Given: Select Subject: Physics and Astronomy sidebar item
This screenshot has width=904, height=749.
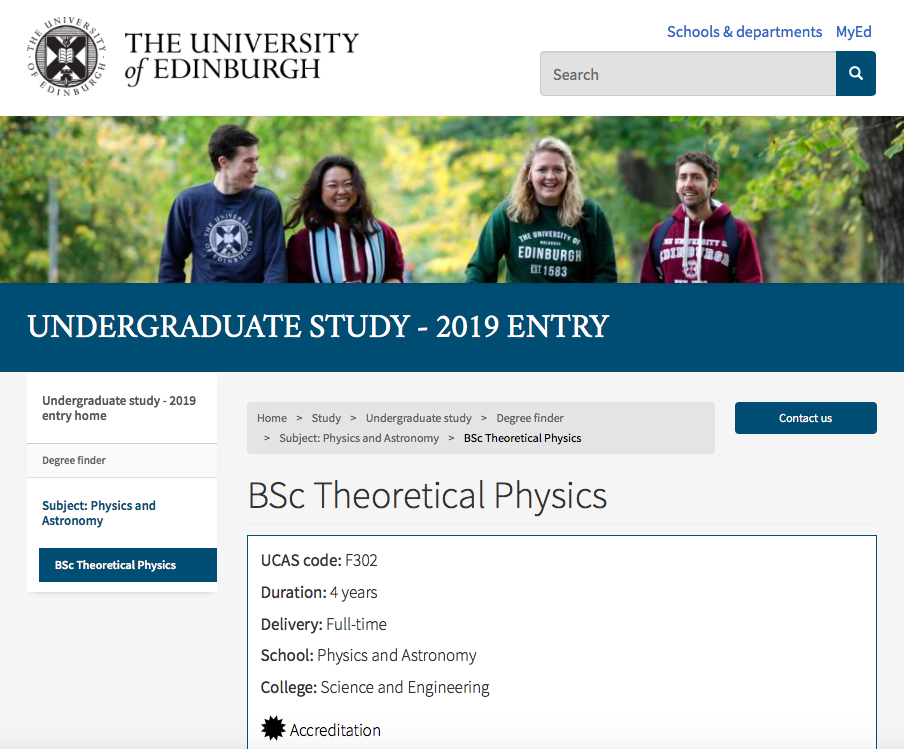Looking at the screenshot, I should [99, 513].
